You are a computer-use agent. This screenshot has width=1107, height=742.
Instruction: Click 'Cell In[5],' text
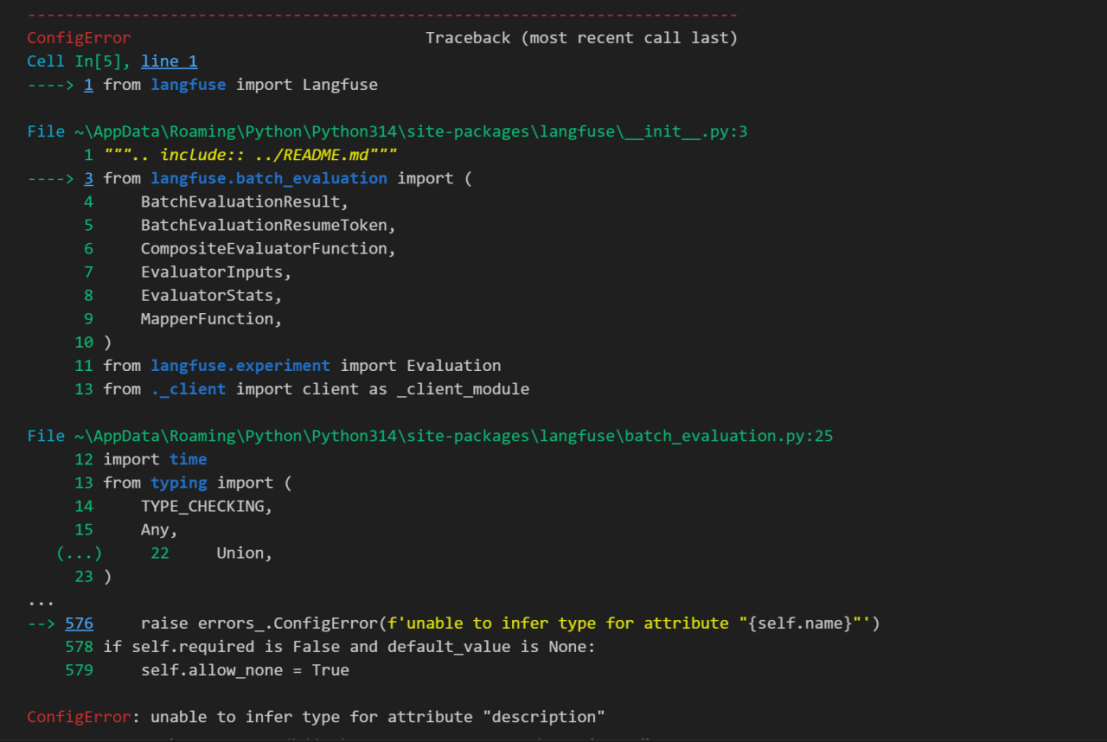[x=79, y=61]
